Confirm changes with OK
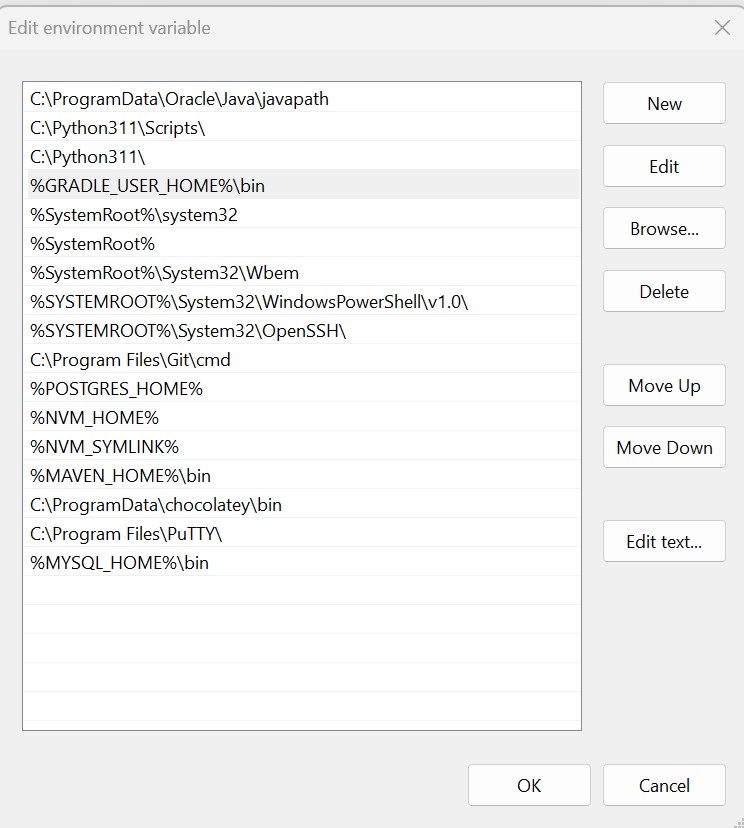The width and height of the screenshot is (744, 828). click(x=529, y=786)
